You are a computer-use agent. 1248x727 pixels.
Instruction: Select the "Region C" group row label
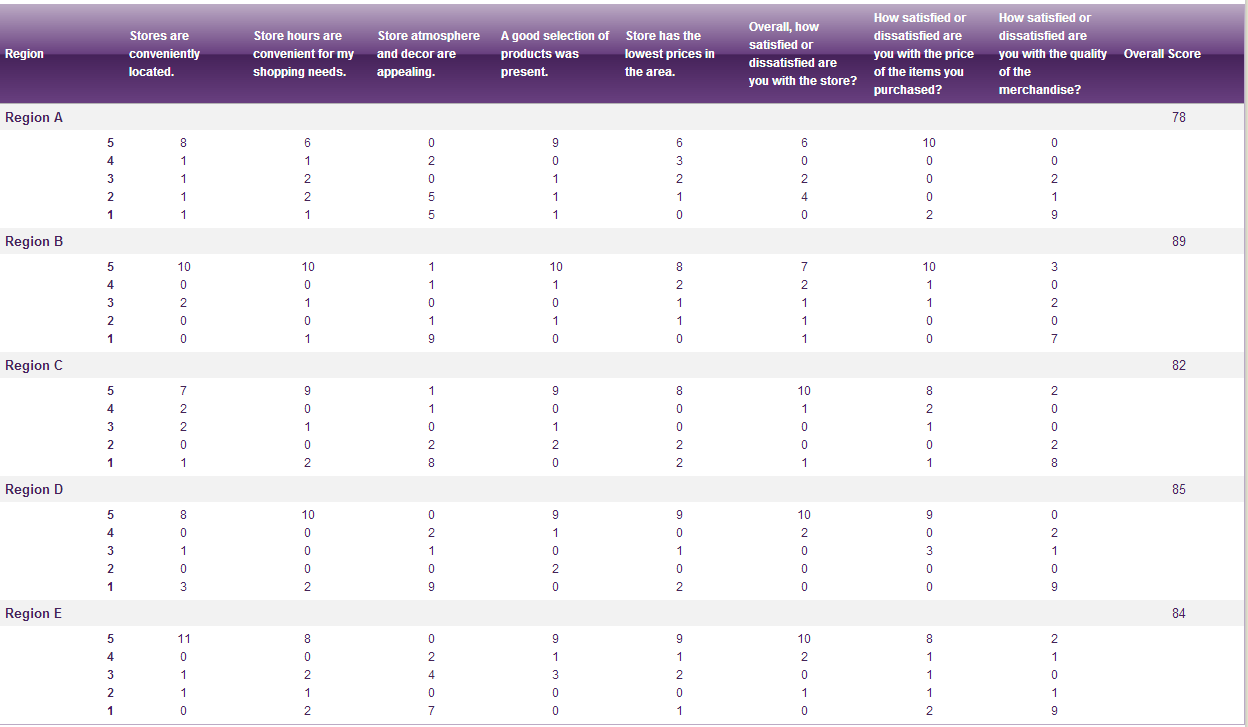coord(34,365)
